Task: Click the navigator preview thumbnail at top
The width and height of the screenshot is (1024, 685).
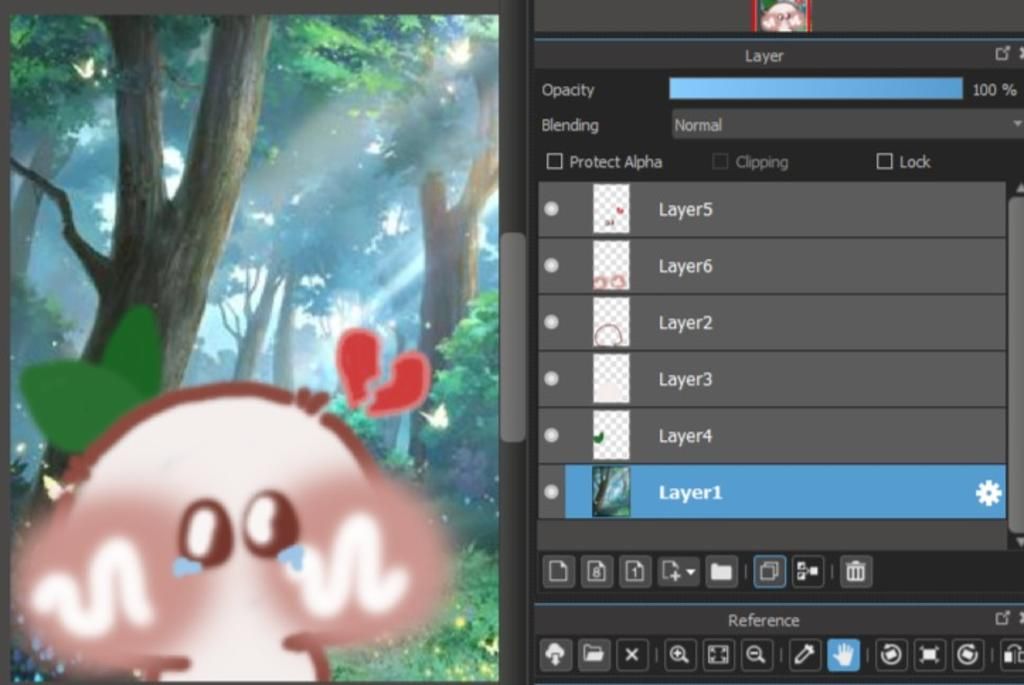Action: tap(782, 15)
